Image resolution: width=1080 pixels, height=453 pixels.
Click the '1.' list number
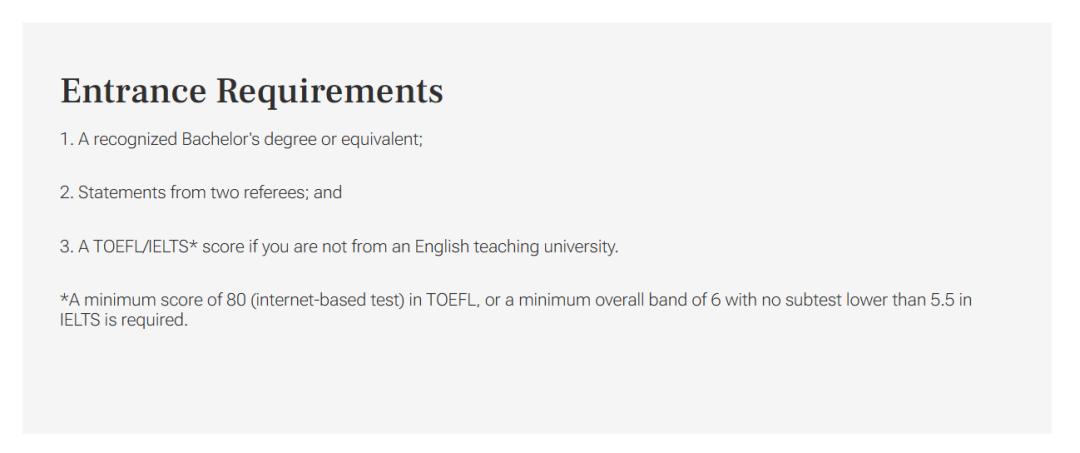click(x=67, y=139)
